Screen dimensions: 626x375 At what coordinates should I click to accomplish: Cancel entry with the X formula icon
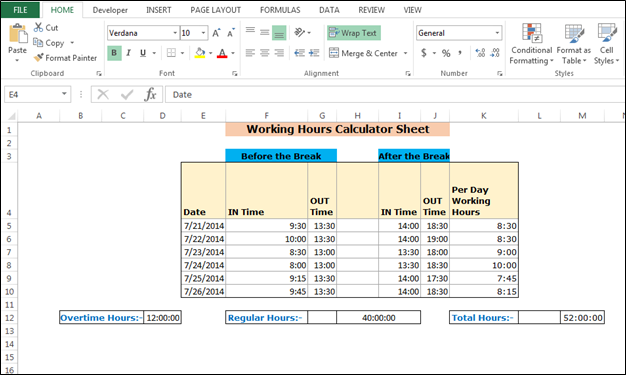tap(103, 95)
